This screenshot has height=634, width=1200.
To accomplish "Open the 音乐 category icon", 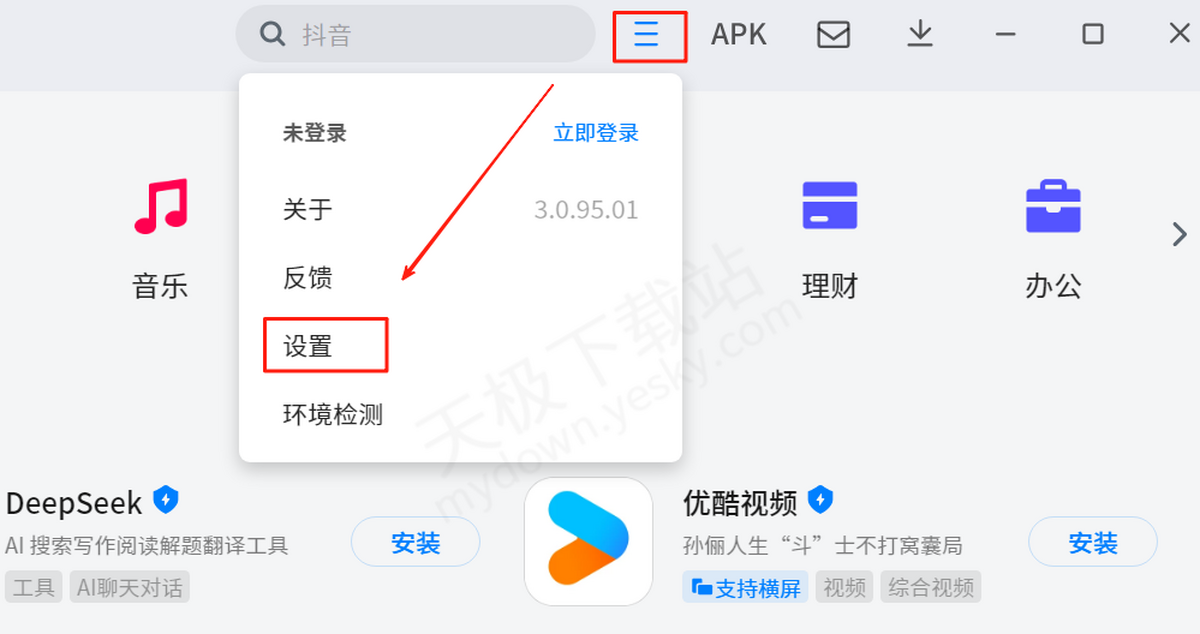I will point(160,206).
